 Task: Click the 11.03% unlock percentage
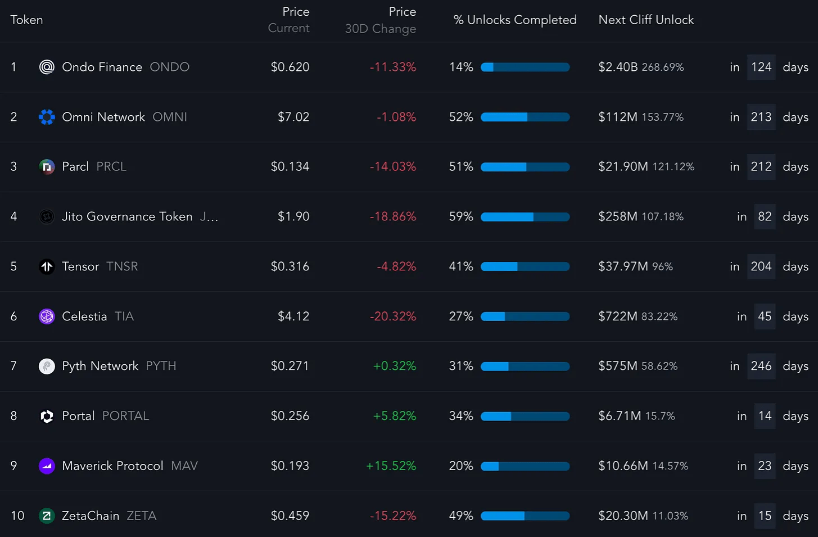pos(670,516)
